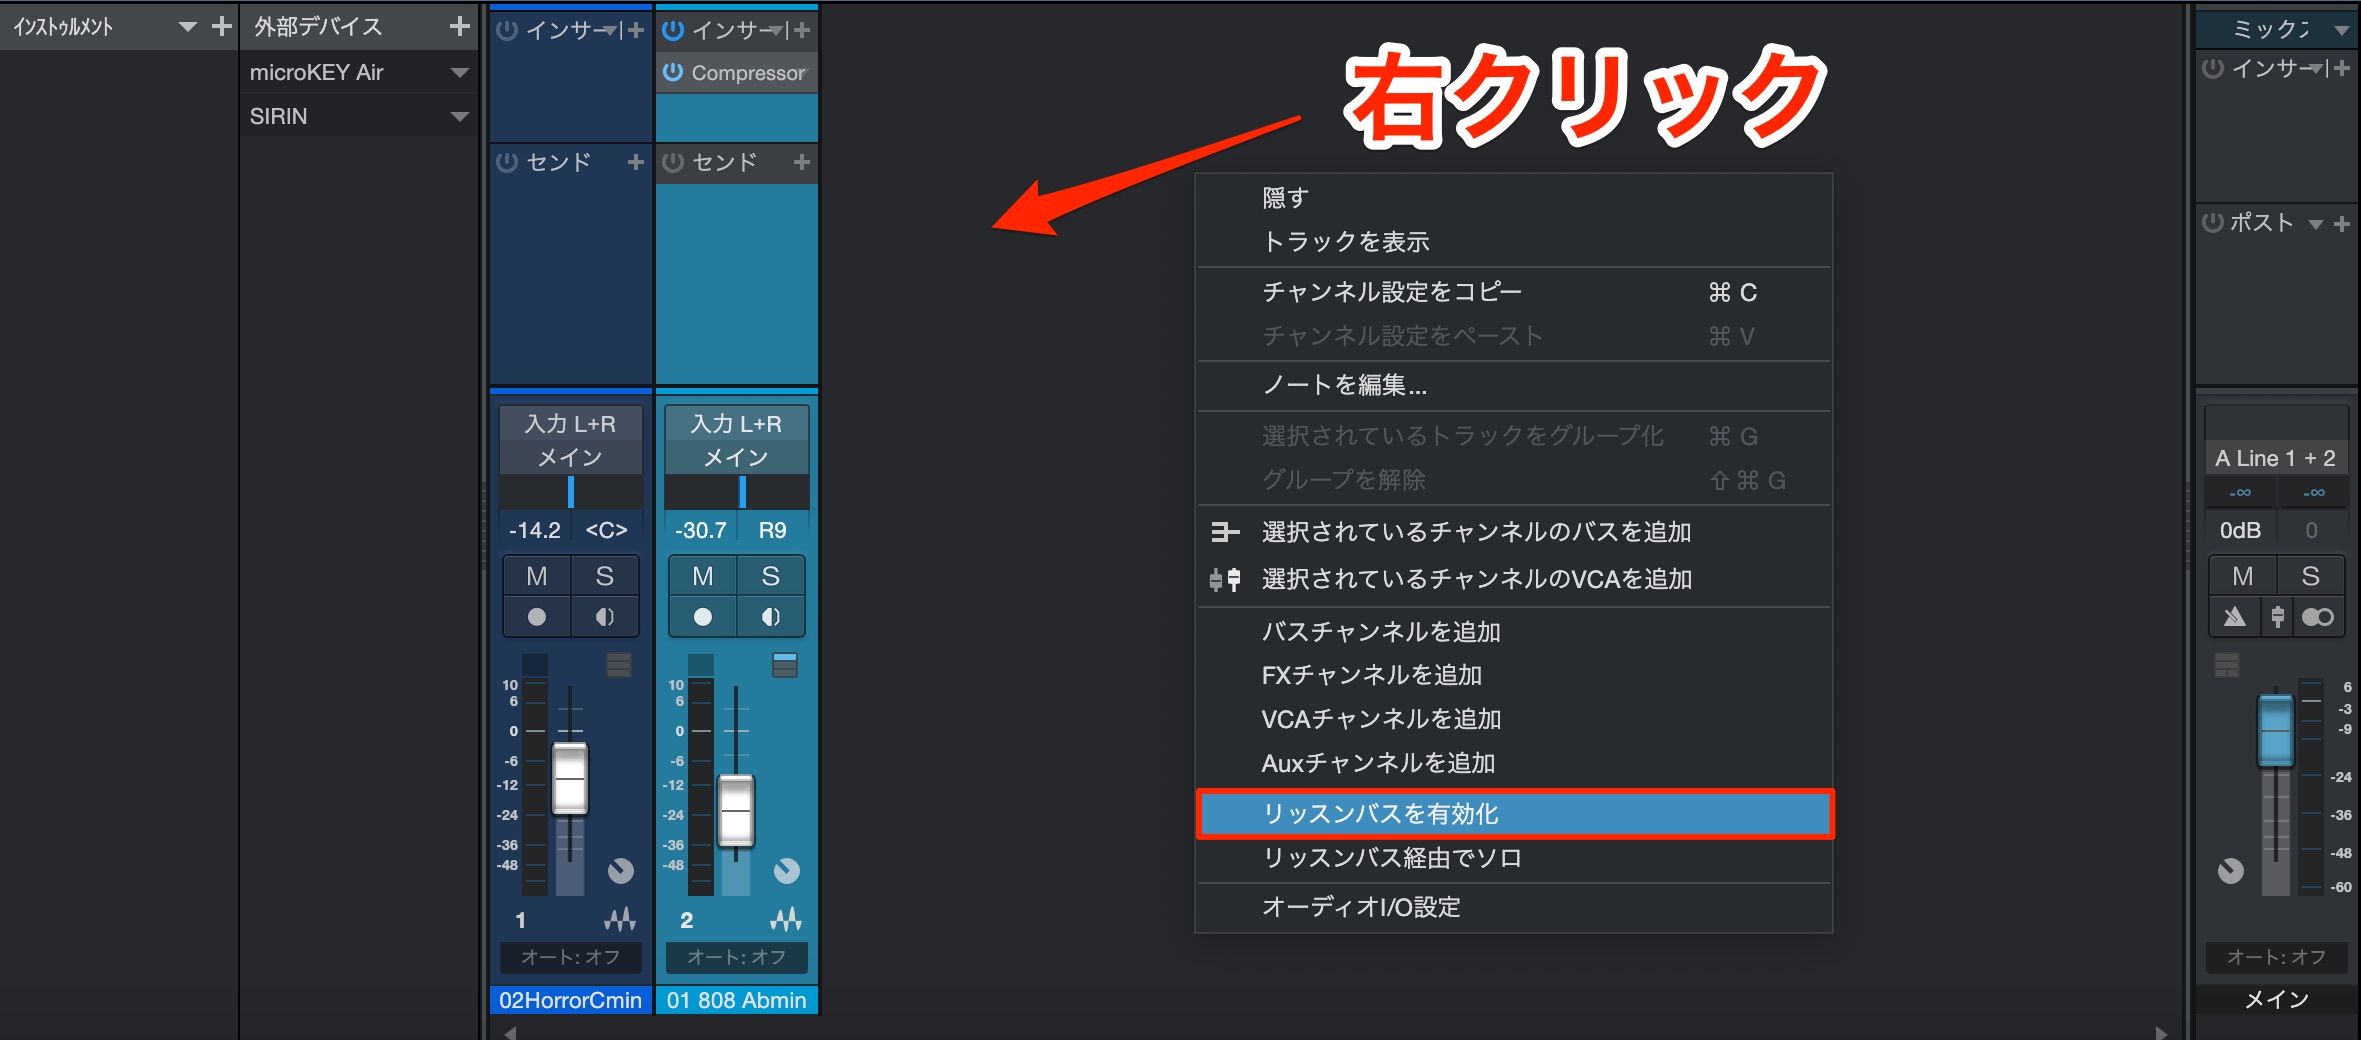Click the channel 2 volume fader handle
Screen dimensions: 2361x1040
click(x=736, y=811)
